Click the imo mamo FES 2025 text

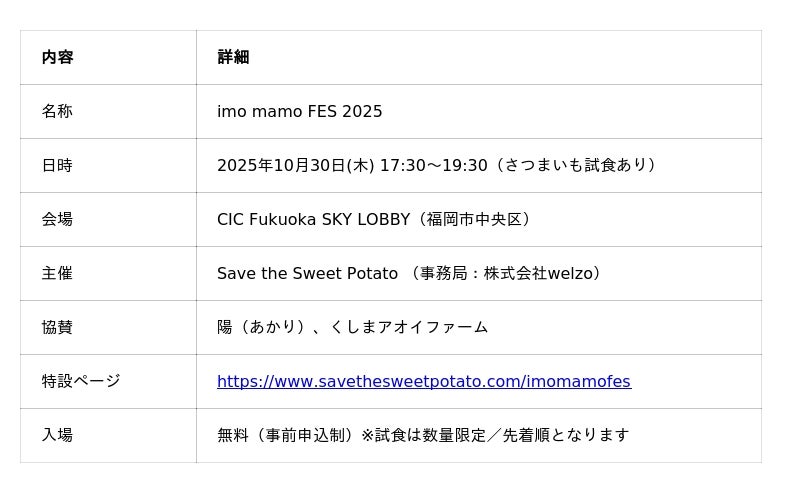tap(299, 111)
